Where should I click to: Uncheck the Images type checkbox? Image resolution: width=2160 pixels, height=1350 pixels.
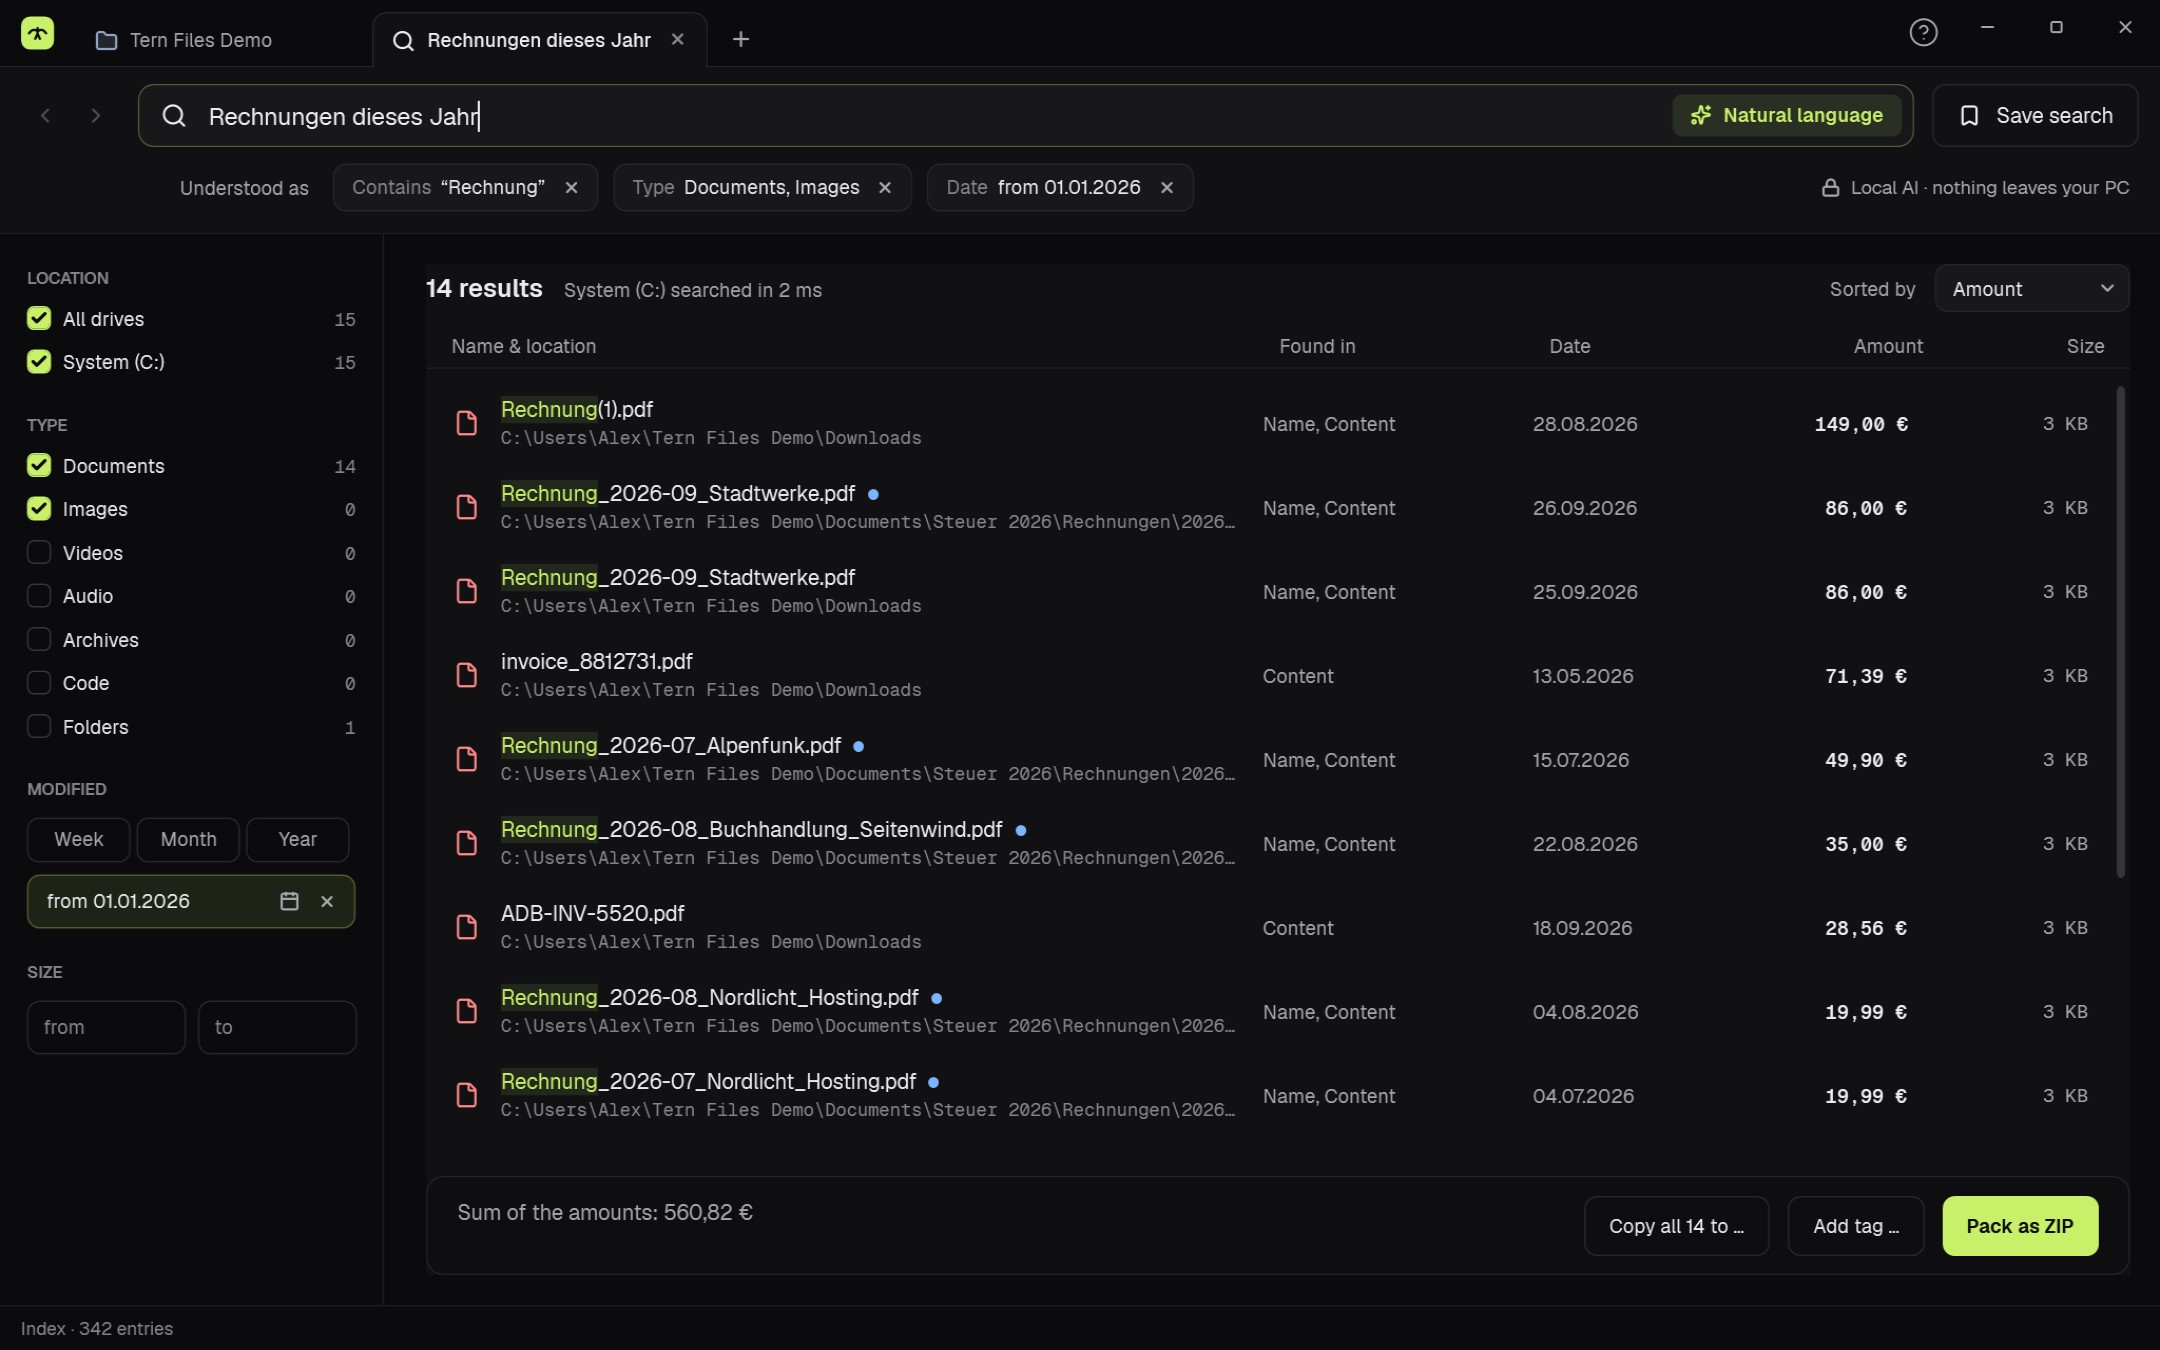[39, 508]
